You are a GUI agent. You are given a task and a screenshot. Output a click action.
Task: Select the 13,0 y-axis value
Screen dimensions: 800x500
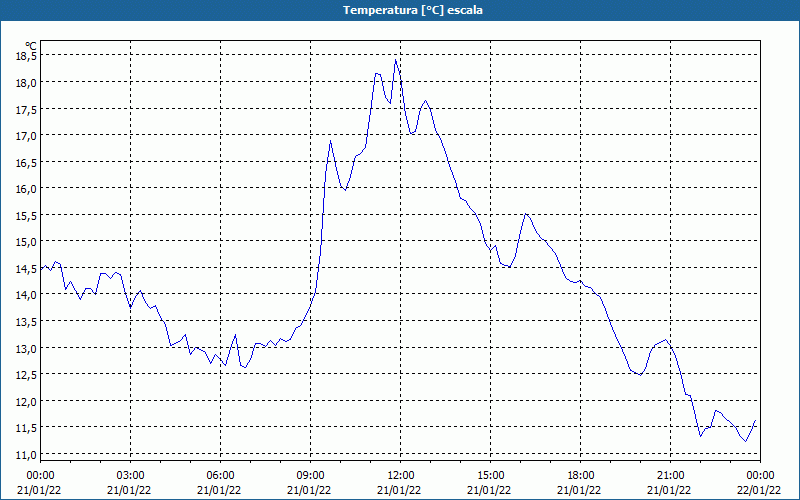point(27,348)
